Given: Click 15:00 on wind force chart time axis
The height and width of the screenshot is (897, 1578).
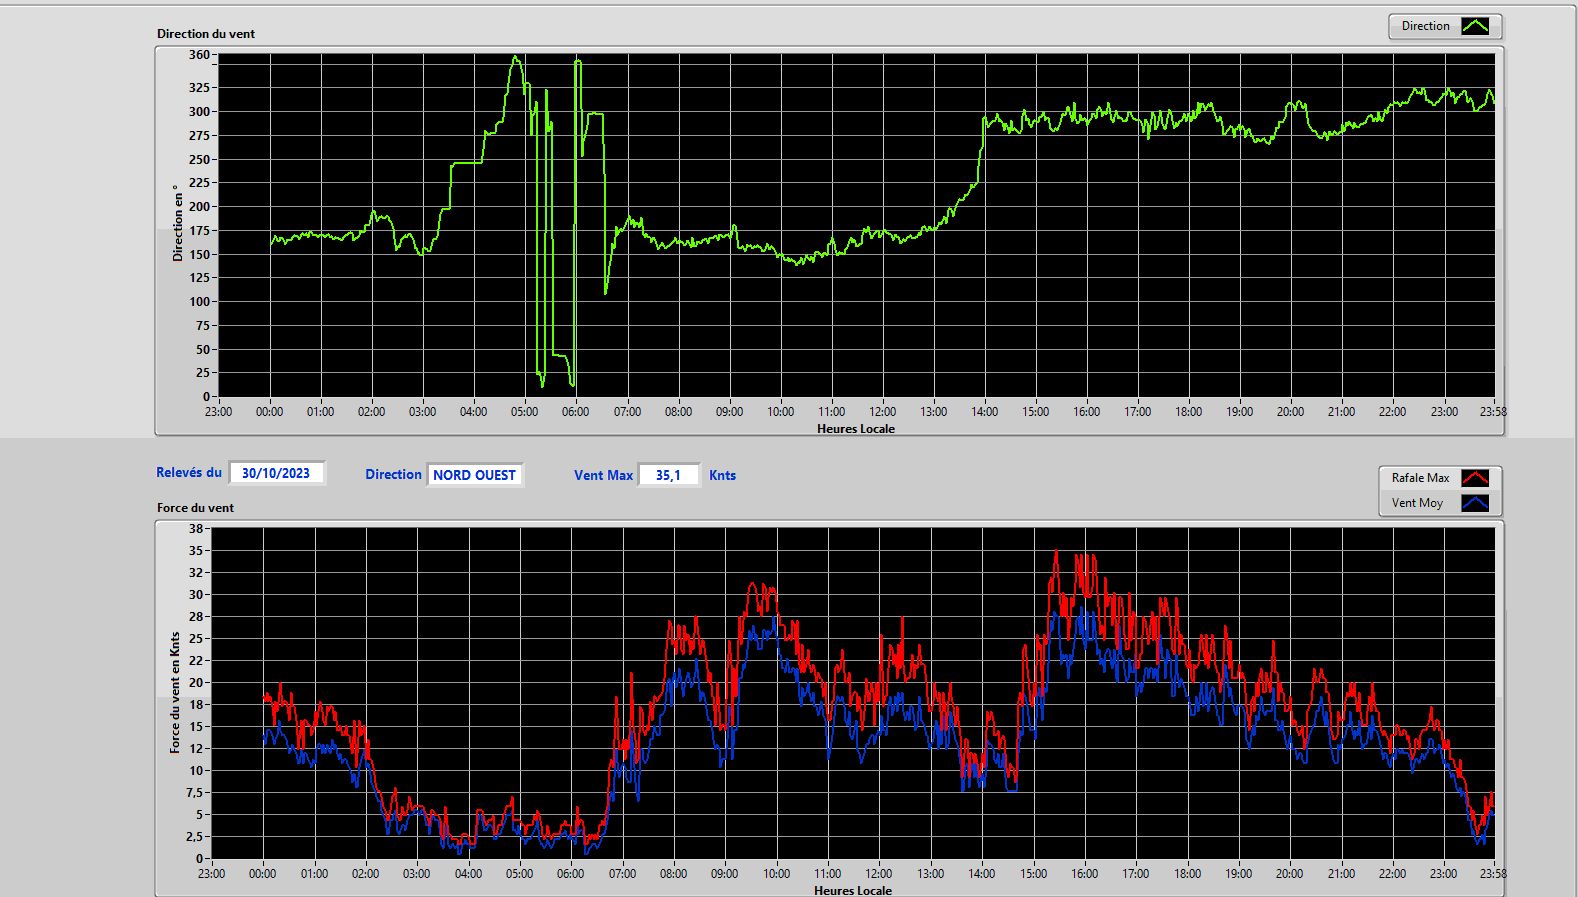Looking at the screenshot, I should pos(1033,873).
